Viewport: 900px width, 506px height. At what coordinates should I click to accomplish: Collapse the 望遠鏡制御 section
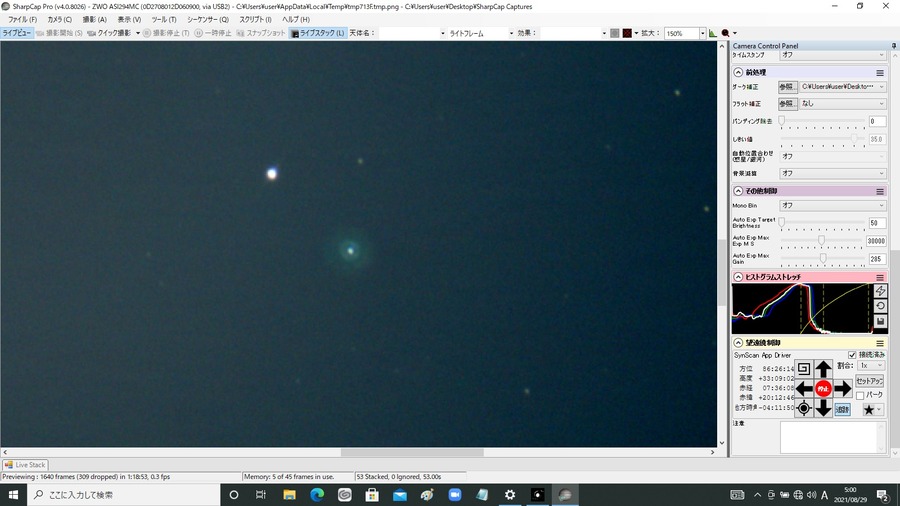738,343
